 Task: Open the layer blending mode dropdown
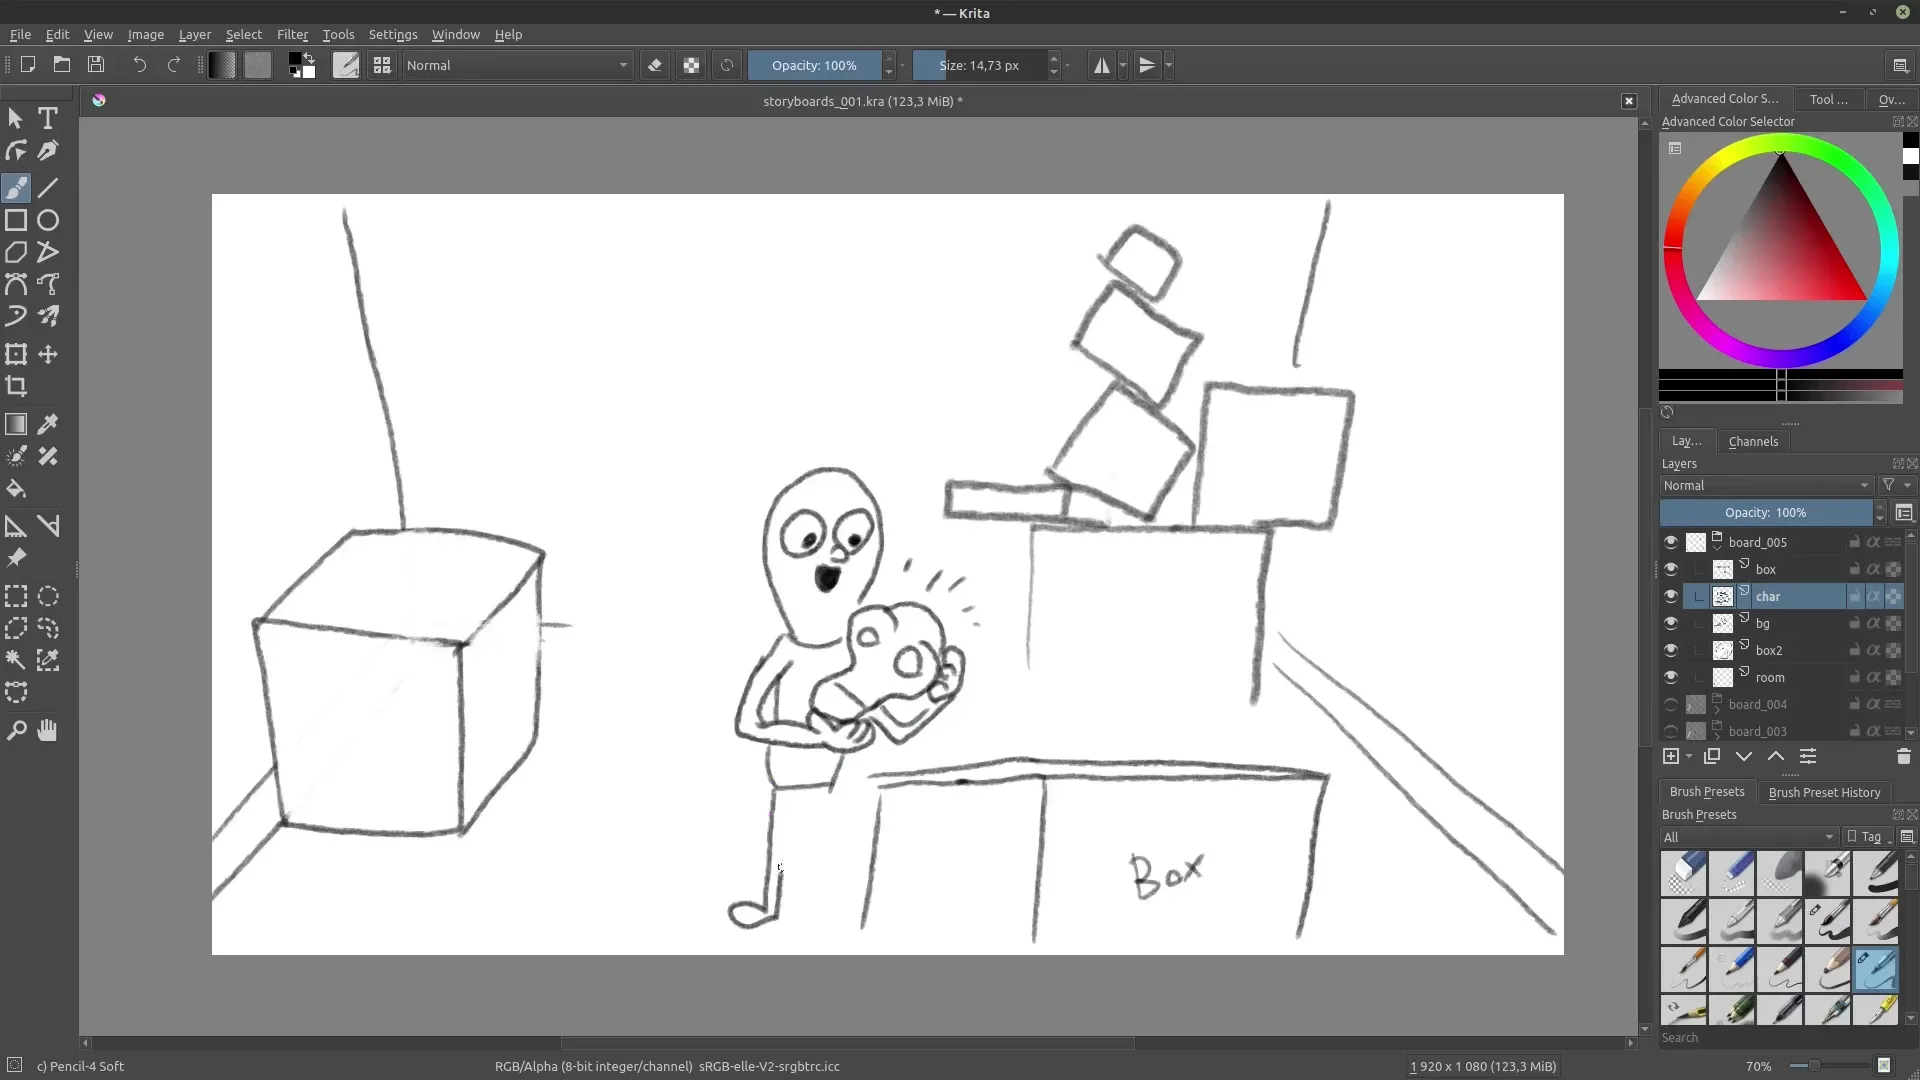coord(1765,485)
